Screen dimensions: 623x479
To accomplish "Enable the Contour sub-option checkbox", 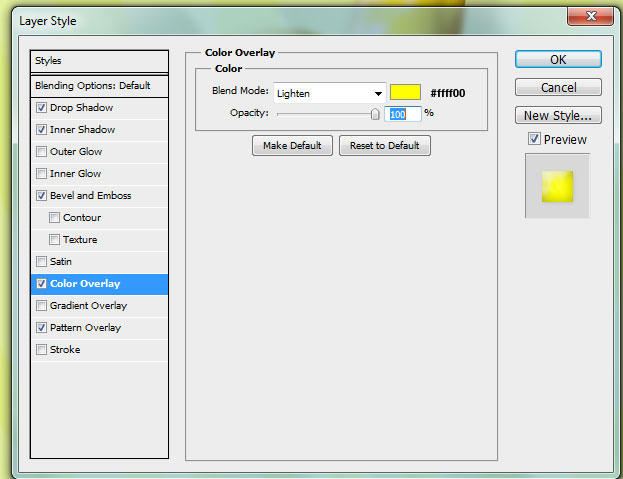I will click(x=54, y=218).
